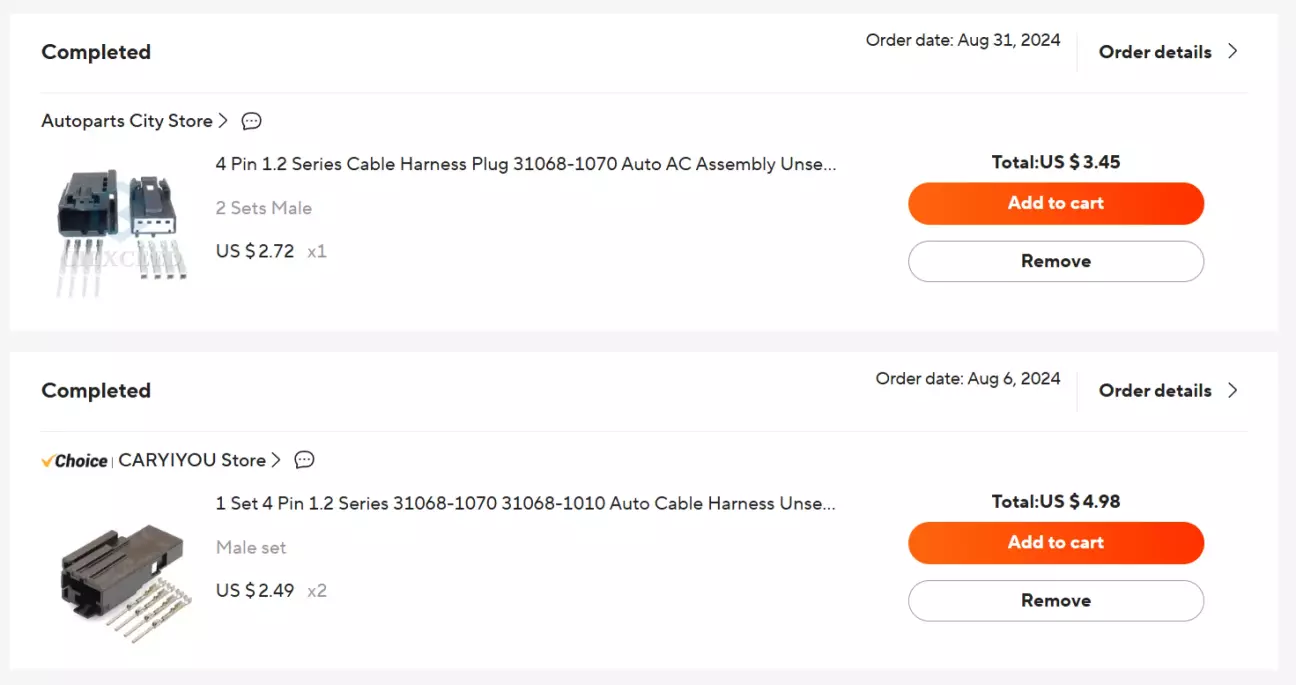Visit Autoparts City Store page
The width and height of the screenshot is (1296, 685).
[127, 121]
